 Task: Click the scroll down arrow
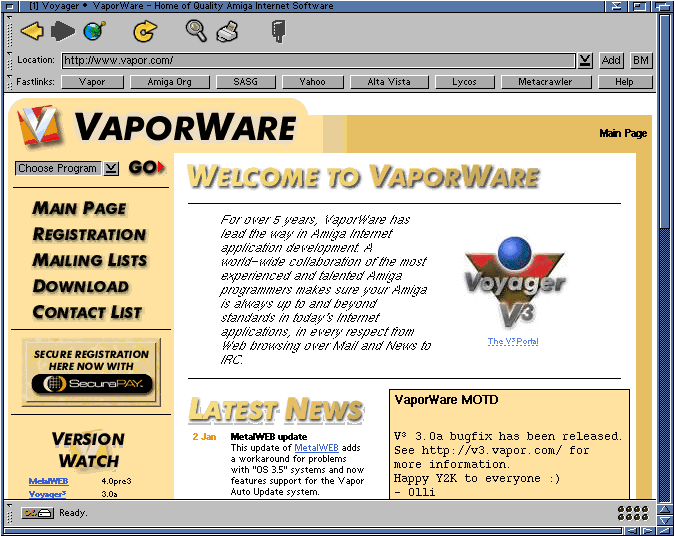[x=665, y=521]
